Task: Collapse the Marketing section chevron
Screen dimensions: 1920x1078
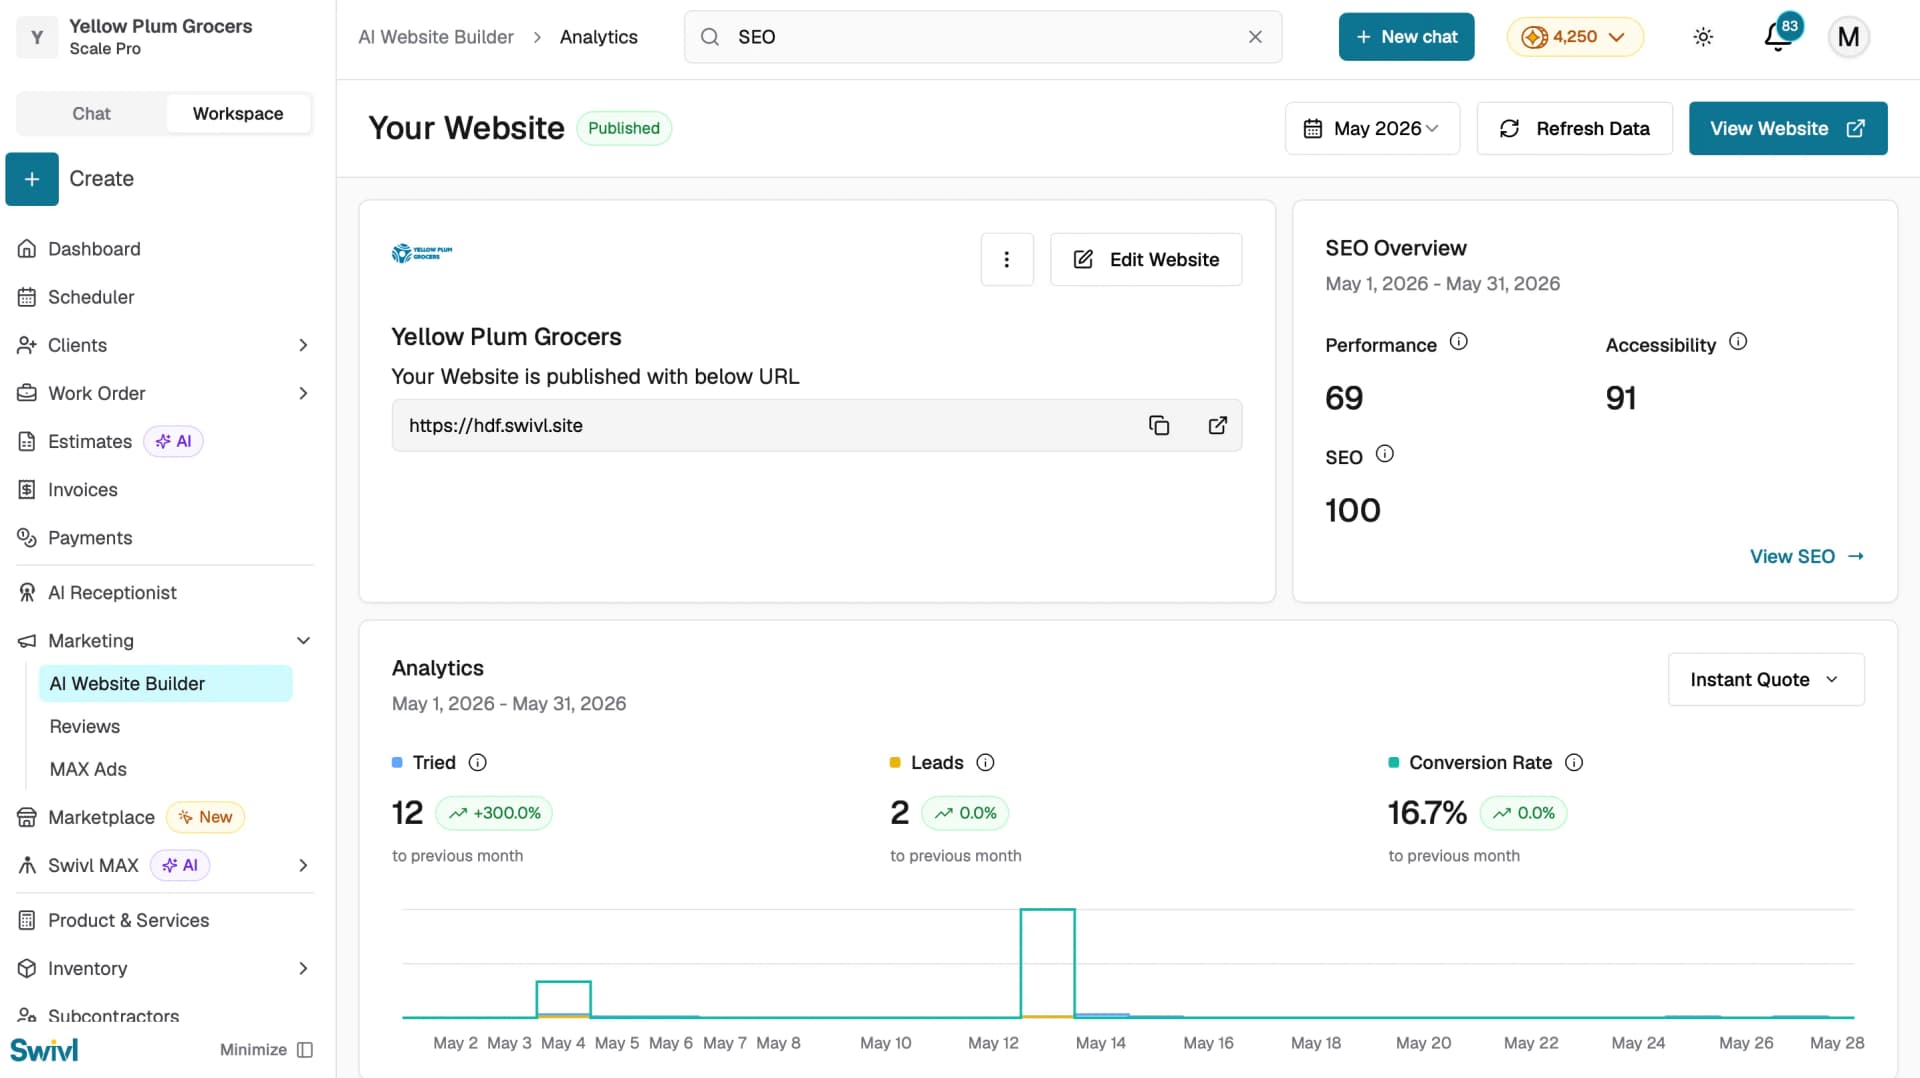Action: [x=303, y=641]
